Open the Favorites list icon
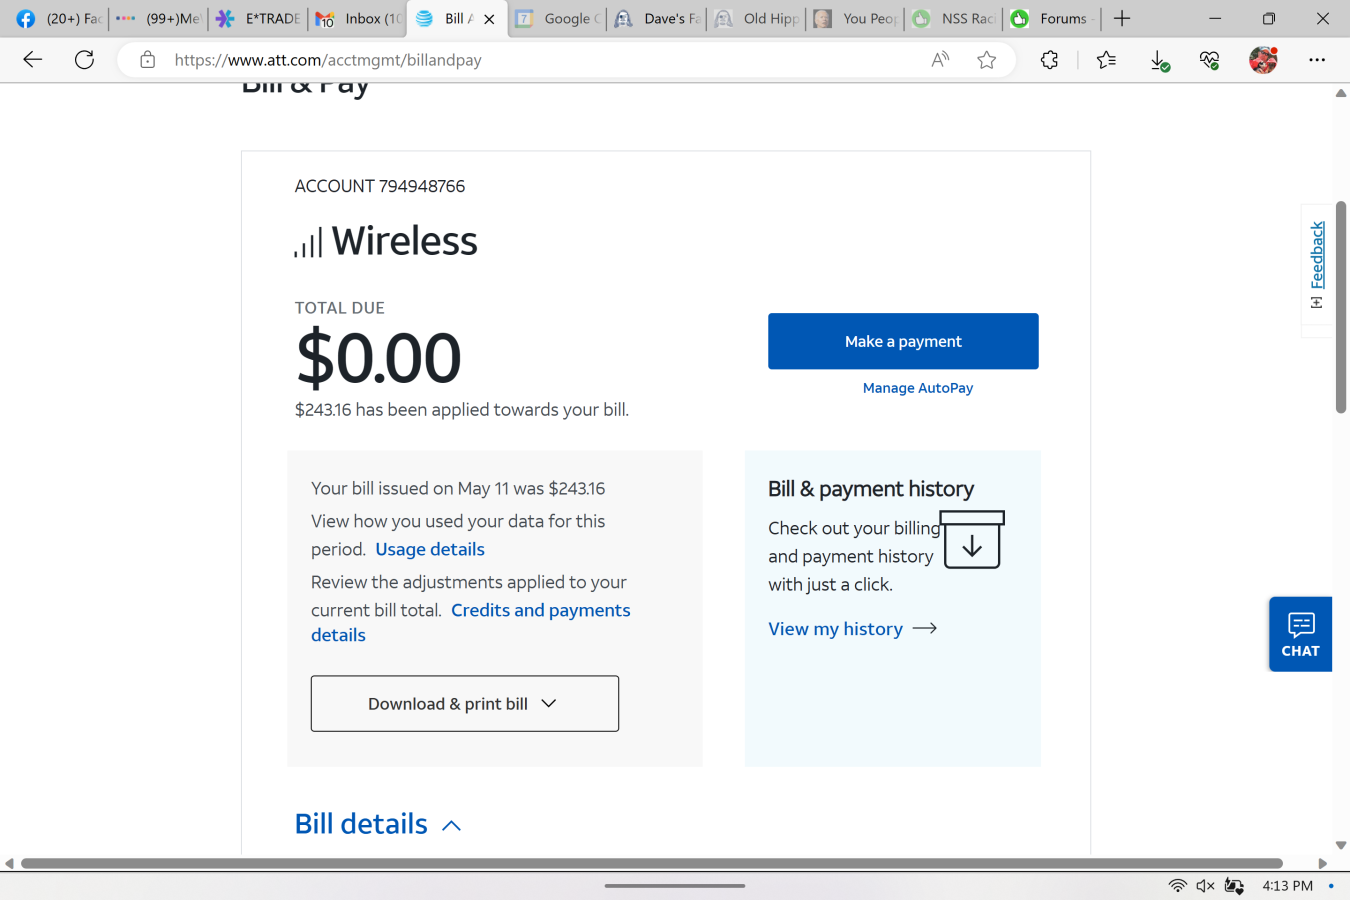Screen dimensions: 1350x900 tap(1106, 60)
